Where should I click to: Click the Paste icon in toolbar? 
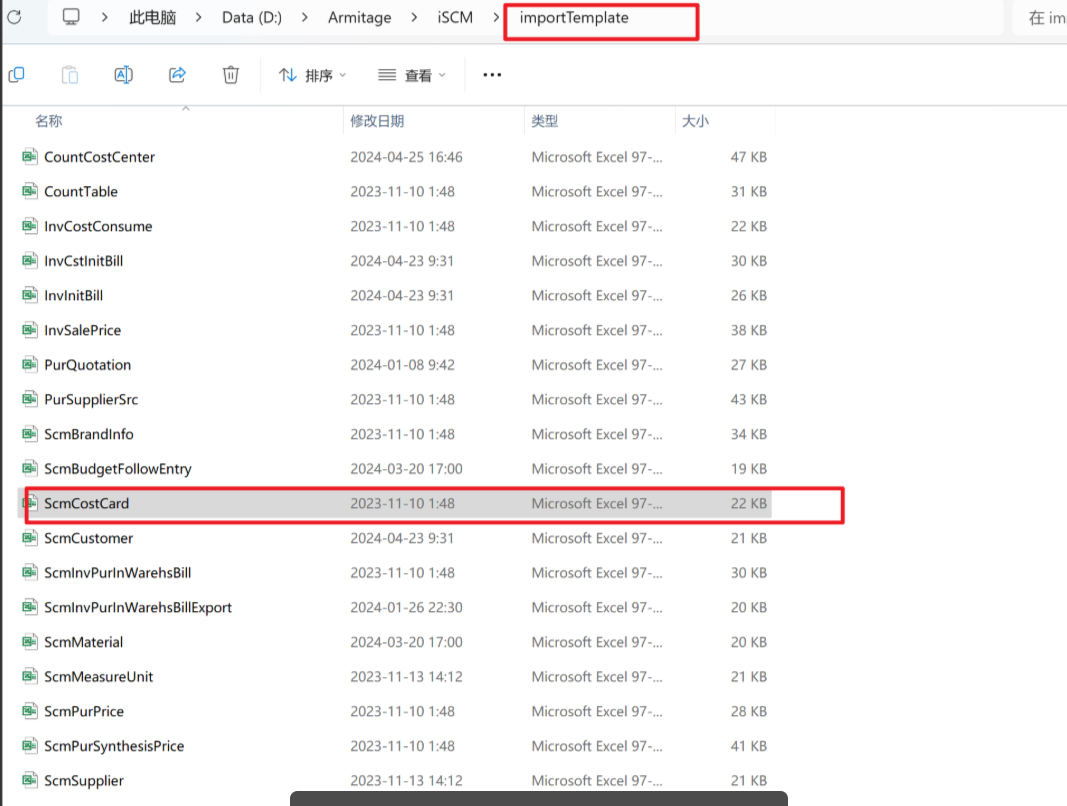[70, 75]
